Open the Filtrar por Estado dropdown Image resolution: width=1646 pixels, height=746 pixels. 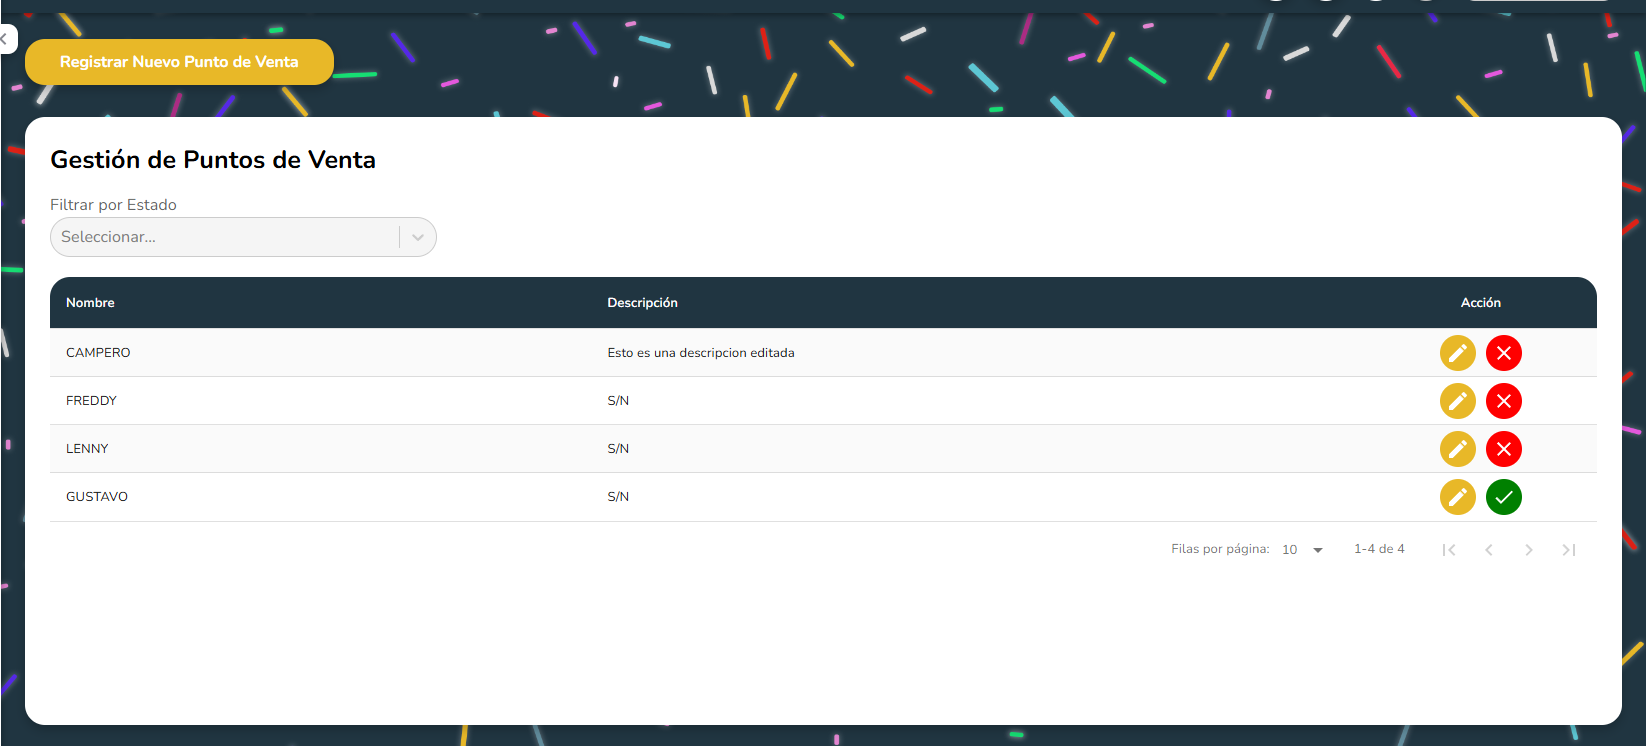(225, 237)
